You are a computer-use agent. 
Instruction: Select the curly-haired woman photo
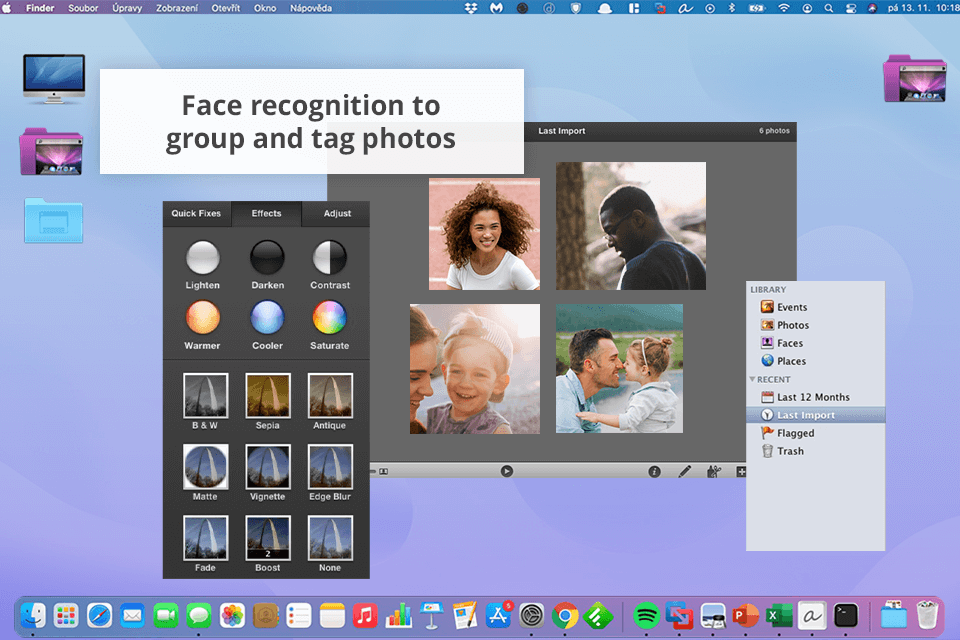(x=484, y=234)
